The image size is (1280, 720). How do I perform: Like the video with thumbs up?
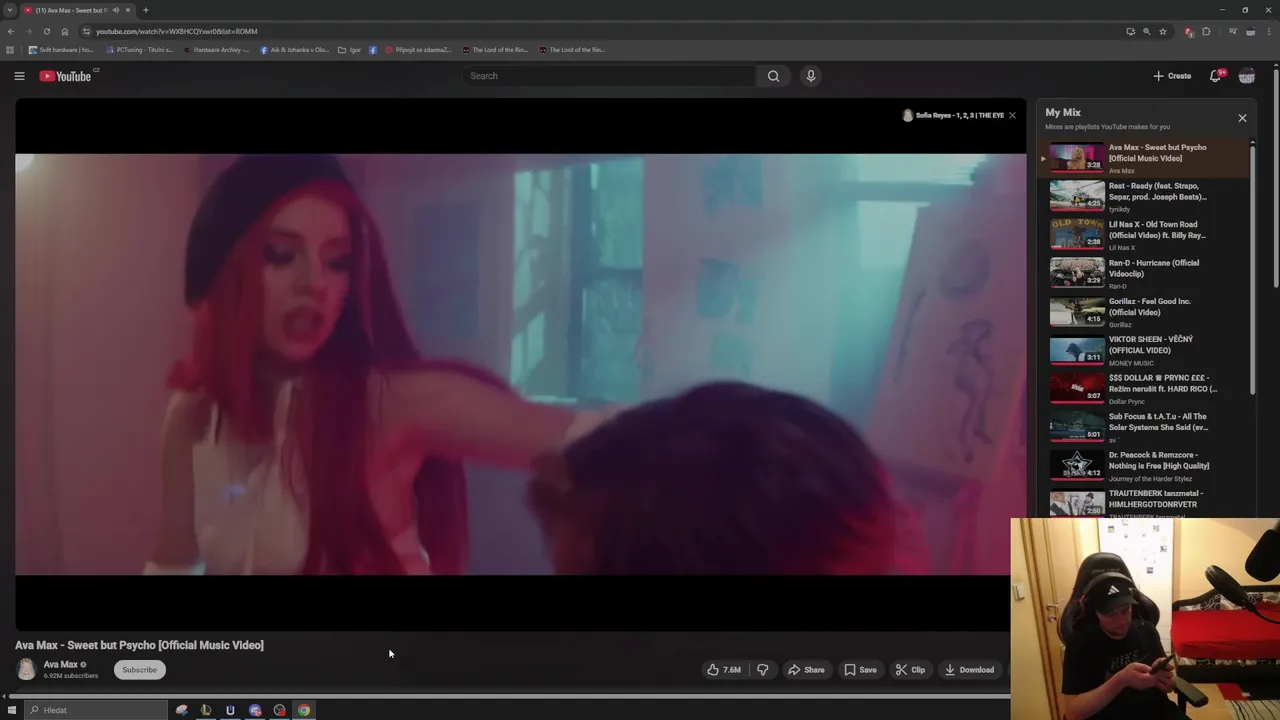click(724, 670)
